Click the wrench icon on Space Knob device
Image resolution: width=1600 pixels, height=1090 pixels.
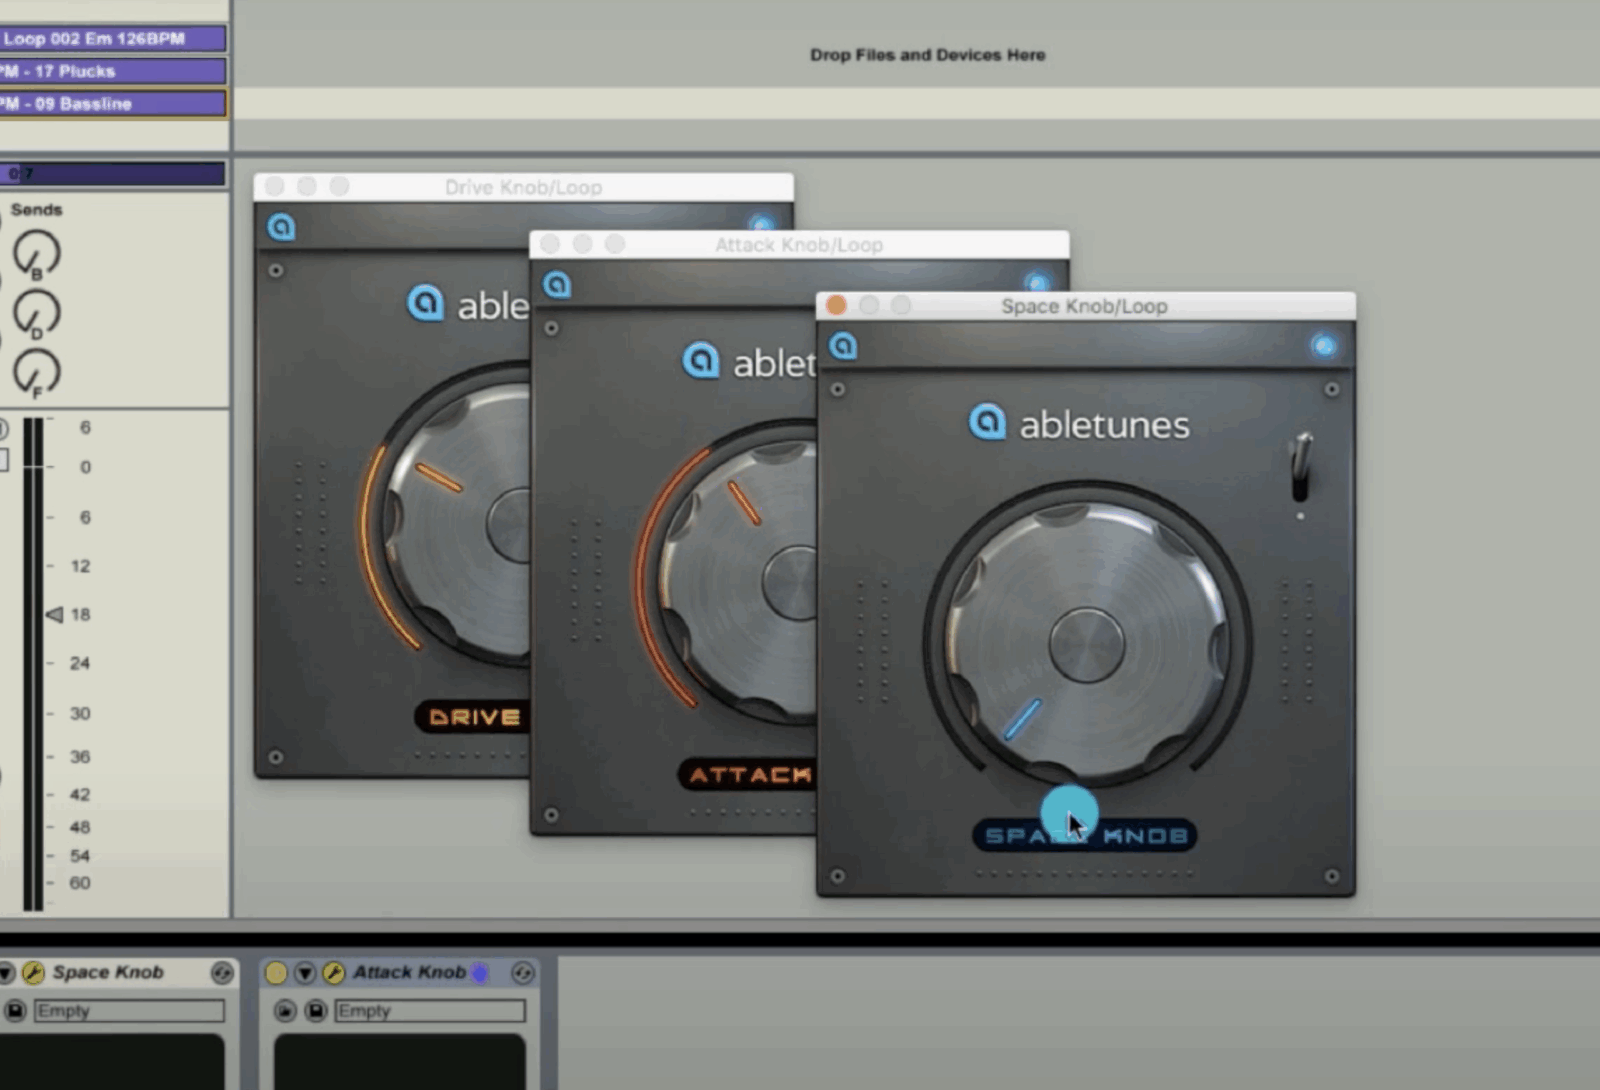(33, 973)
